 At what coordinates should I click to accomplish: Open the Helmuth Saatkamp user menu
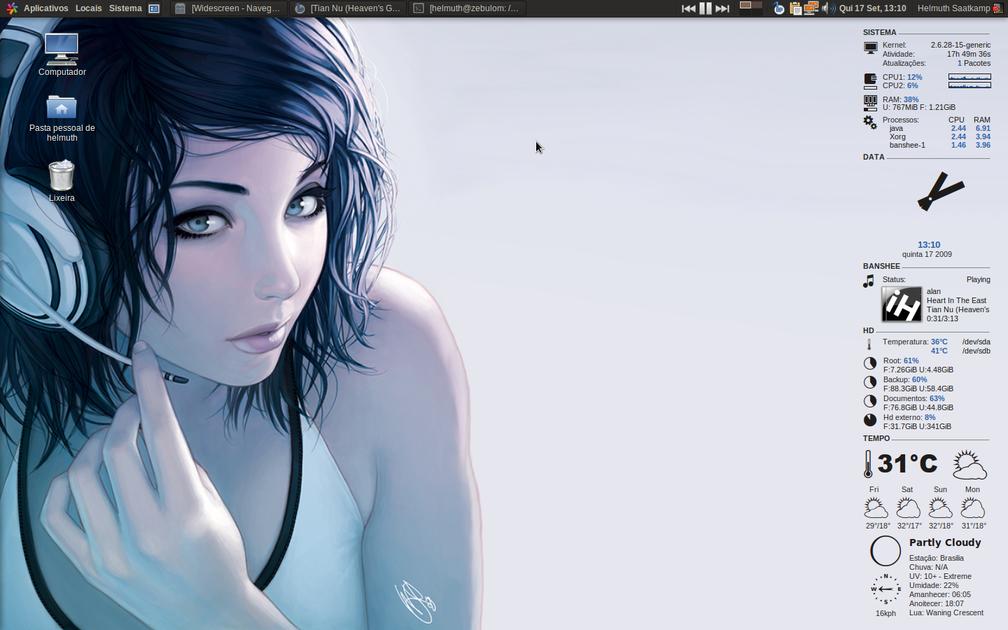click(x=953, y=8)
